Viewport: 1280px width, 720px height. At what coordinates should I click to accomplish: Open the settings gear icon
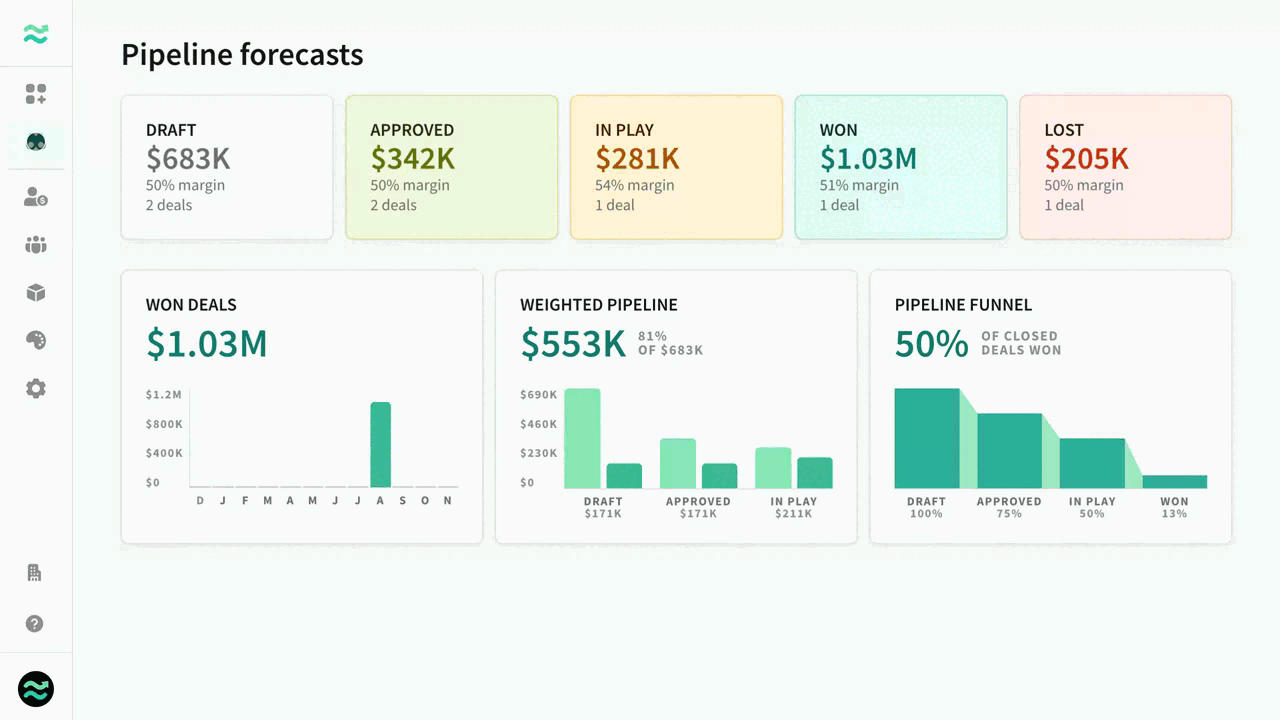36,389
